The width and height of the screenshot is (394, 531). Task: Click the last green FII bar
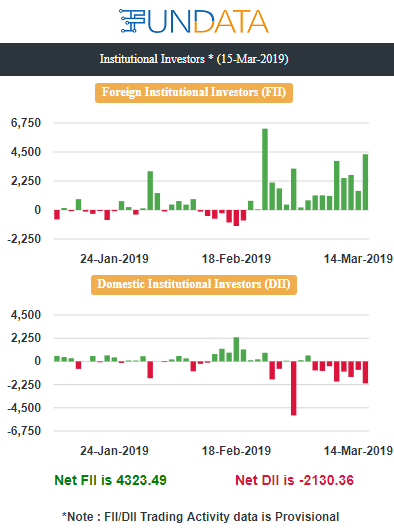click(366, 182)
